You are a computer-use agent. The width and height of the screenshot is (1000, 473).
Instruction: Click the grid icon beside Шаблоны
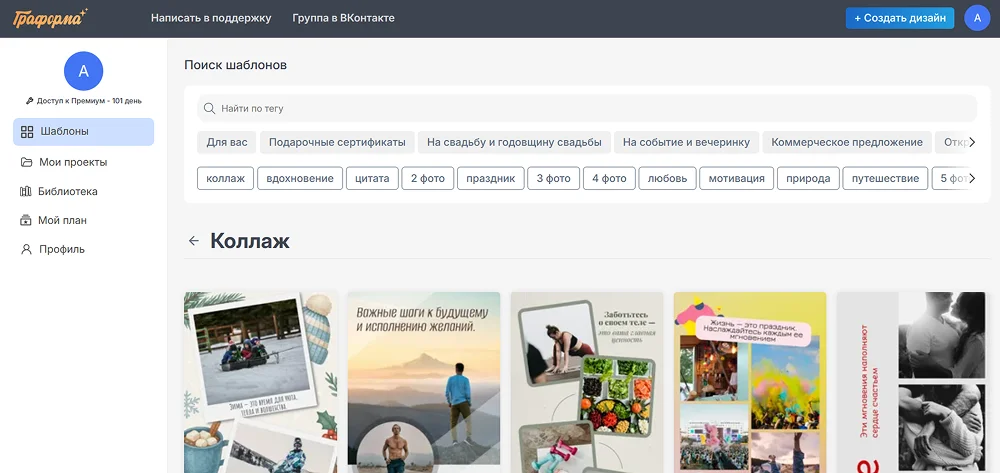tap(27, 132)
